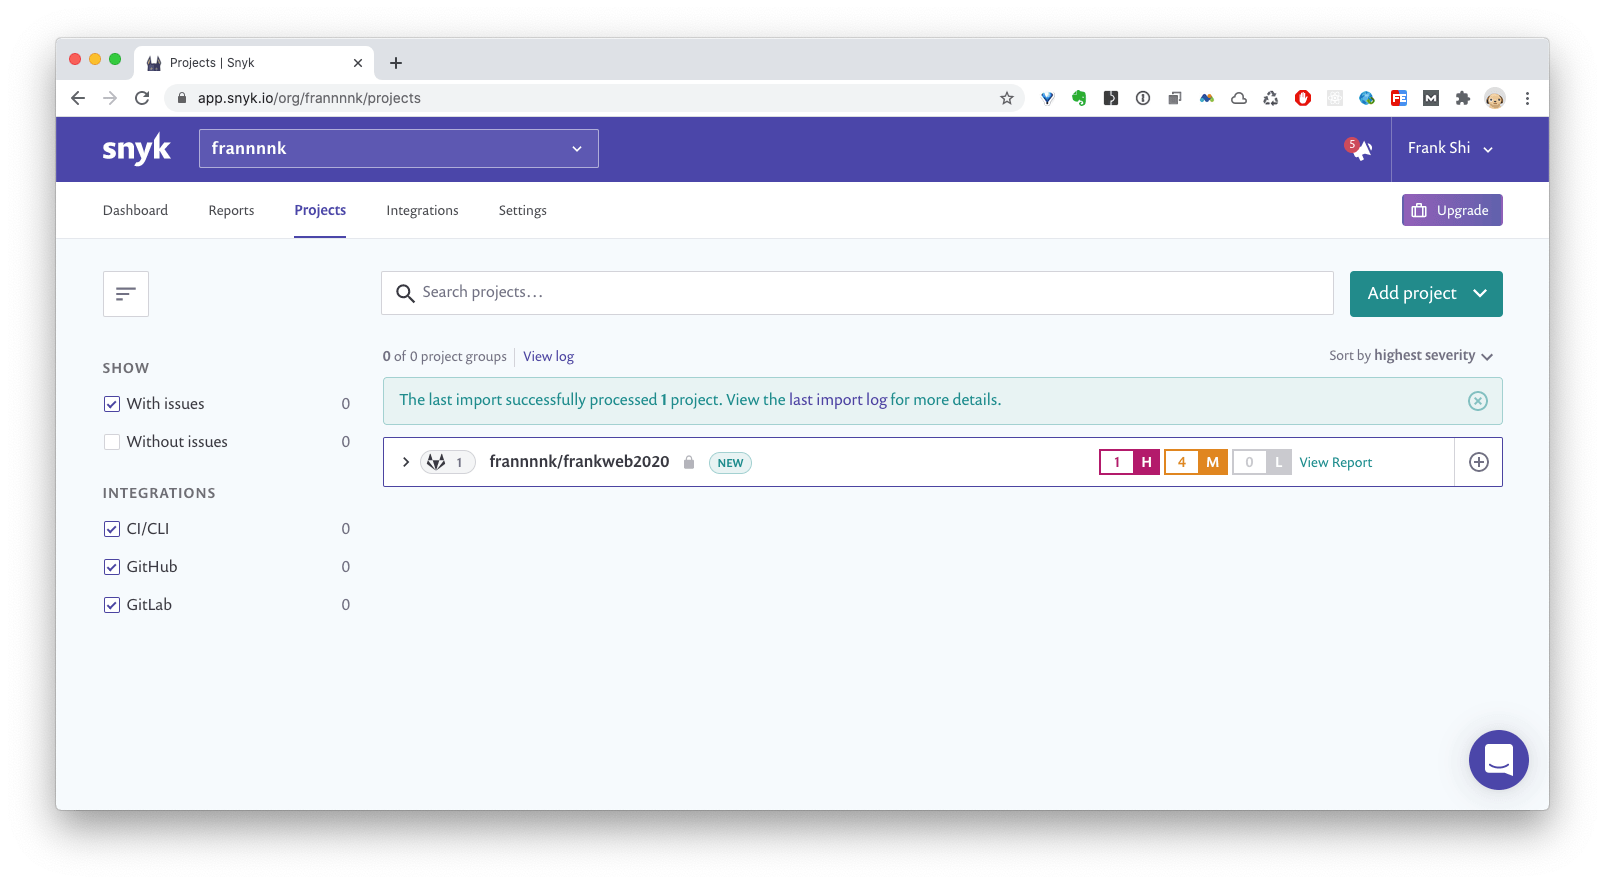Switch to the Dashboard tab
Image resolution: width=1605 pixels, height=884 pixels.
(135, 210)
